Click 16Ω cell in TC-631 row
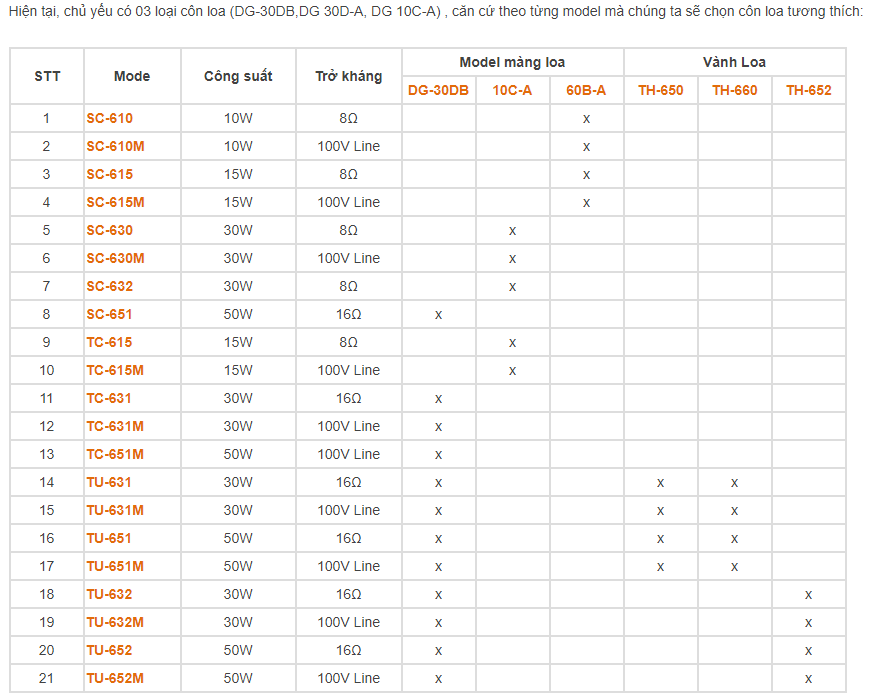Viewport: 879px width, 698px height. pyautogui.click(x=349, y=399)
